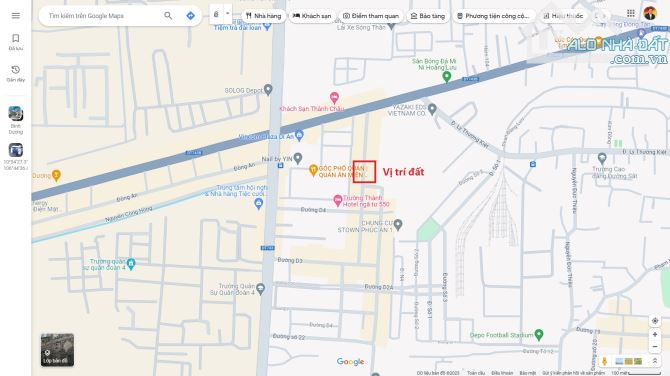Zoom out with the minus button
This screenshot has width=670, height=376.
[655, 347]
